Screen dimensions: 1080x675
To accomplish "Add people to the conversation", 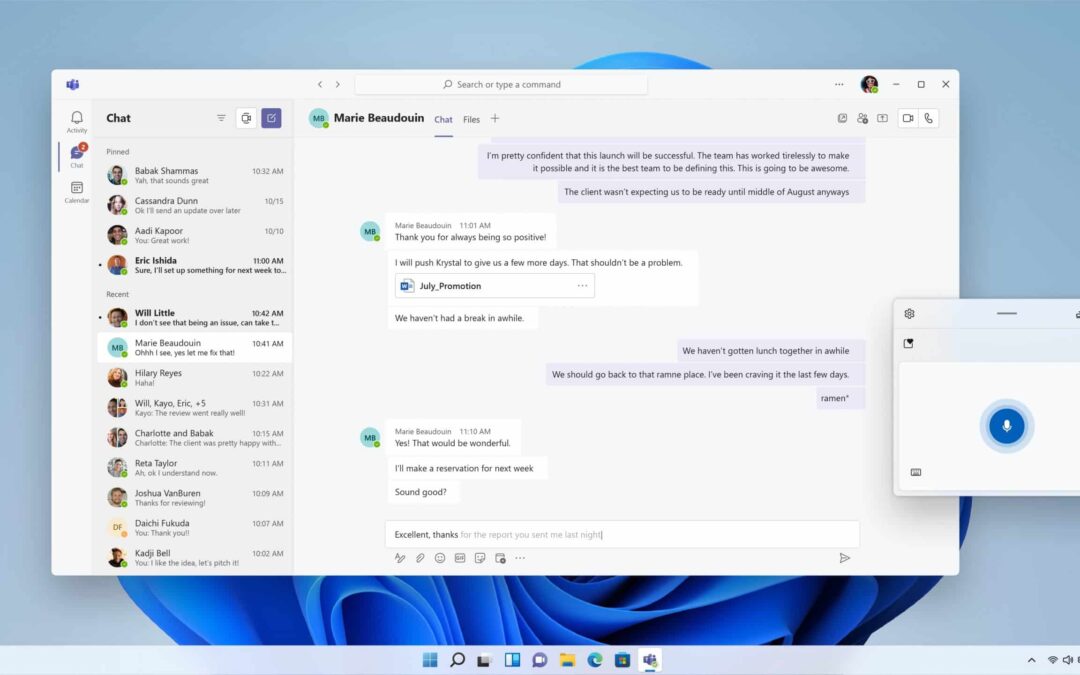I will (x=862, y=118).
